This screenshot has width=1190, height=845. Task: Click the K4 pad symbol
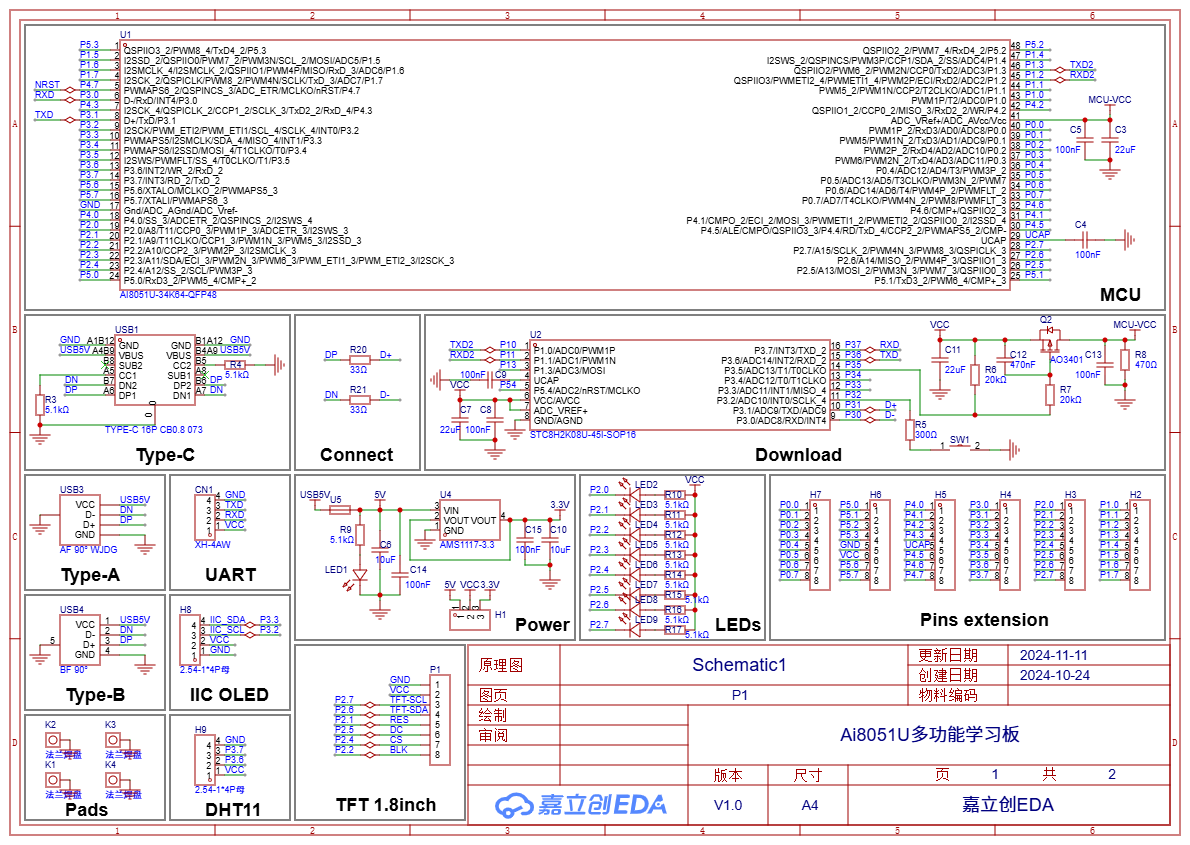113,780
